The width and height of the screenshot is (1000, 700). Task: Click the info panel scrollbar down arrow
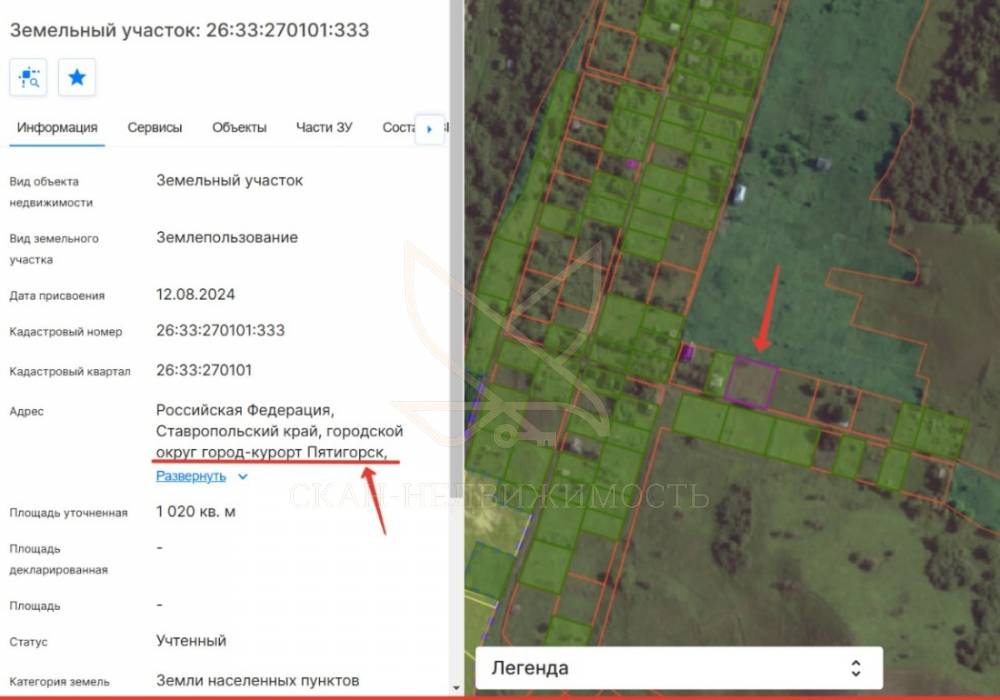tap(456, 688)
